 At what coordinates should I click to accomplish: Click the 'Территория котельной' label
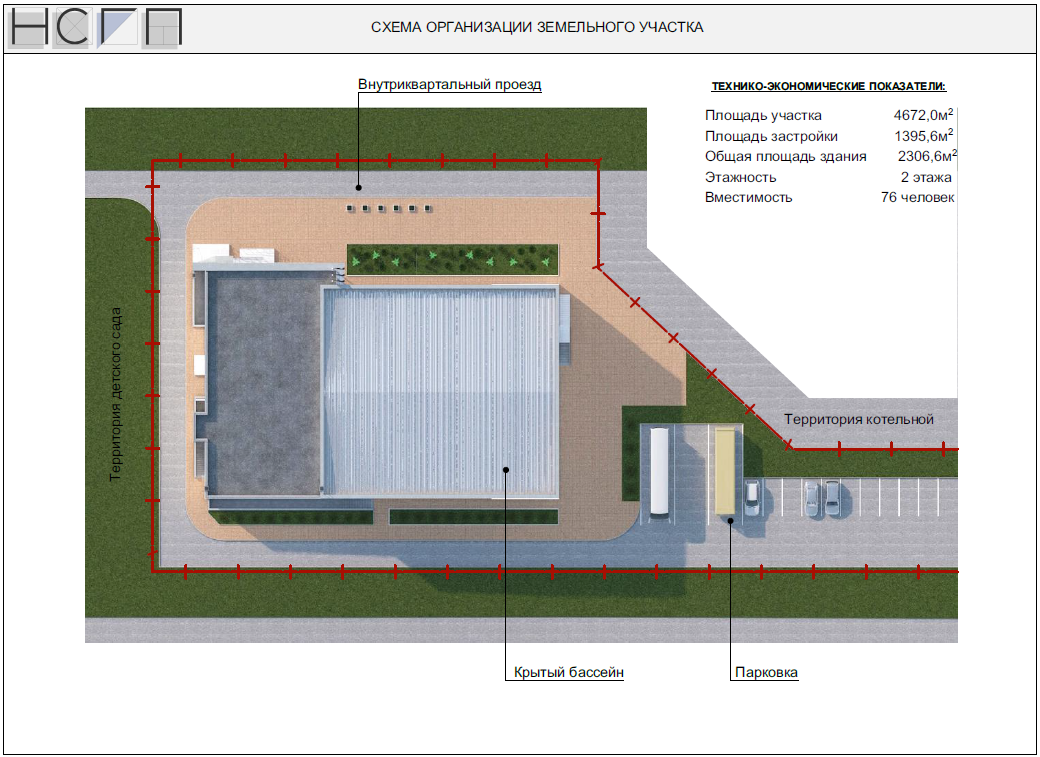858,419
